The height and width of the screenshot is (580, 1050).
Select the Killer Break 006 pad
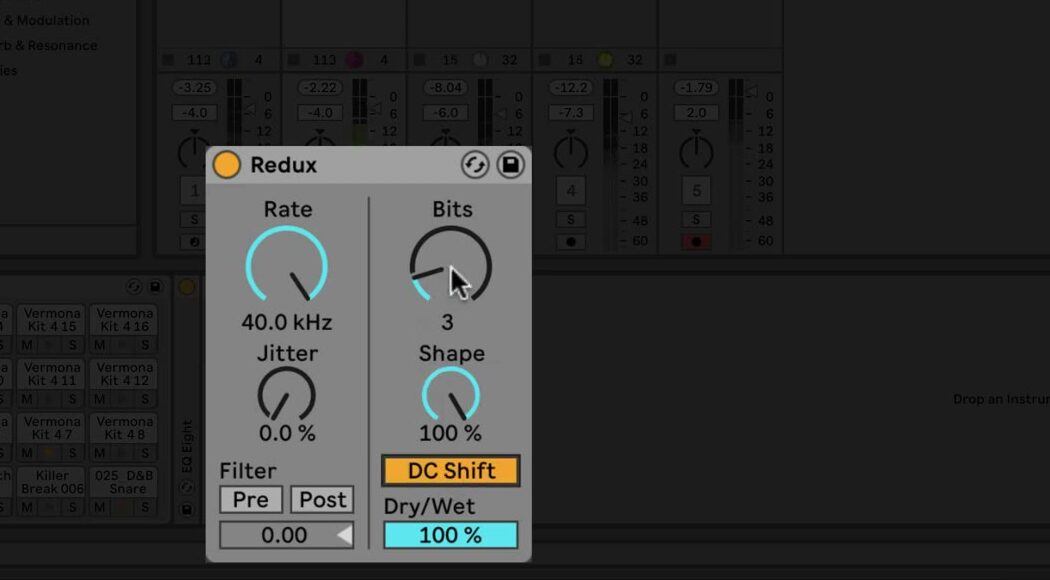coord(52,482)
